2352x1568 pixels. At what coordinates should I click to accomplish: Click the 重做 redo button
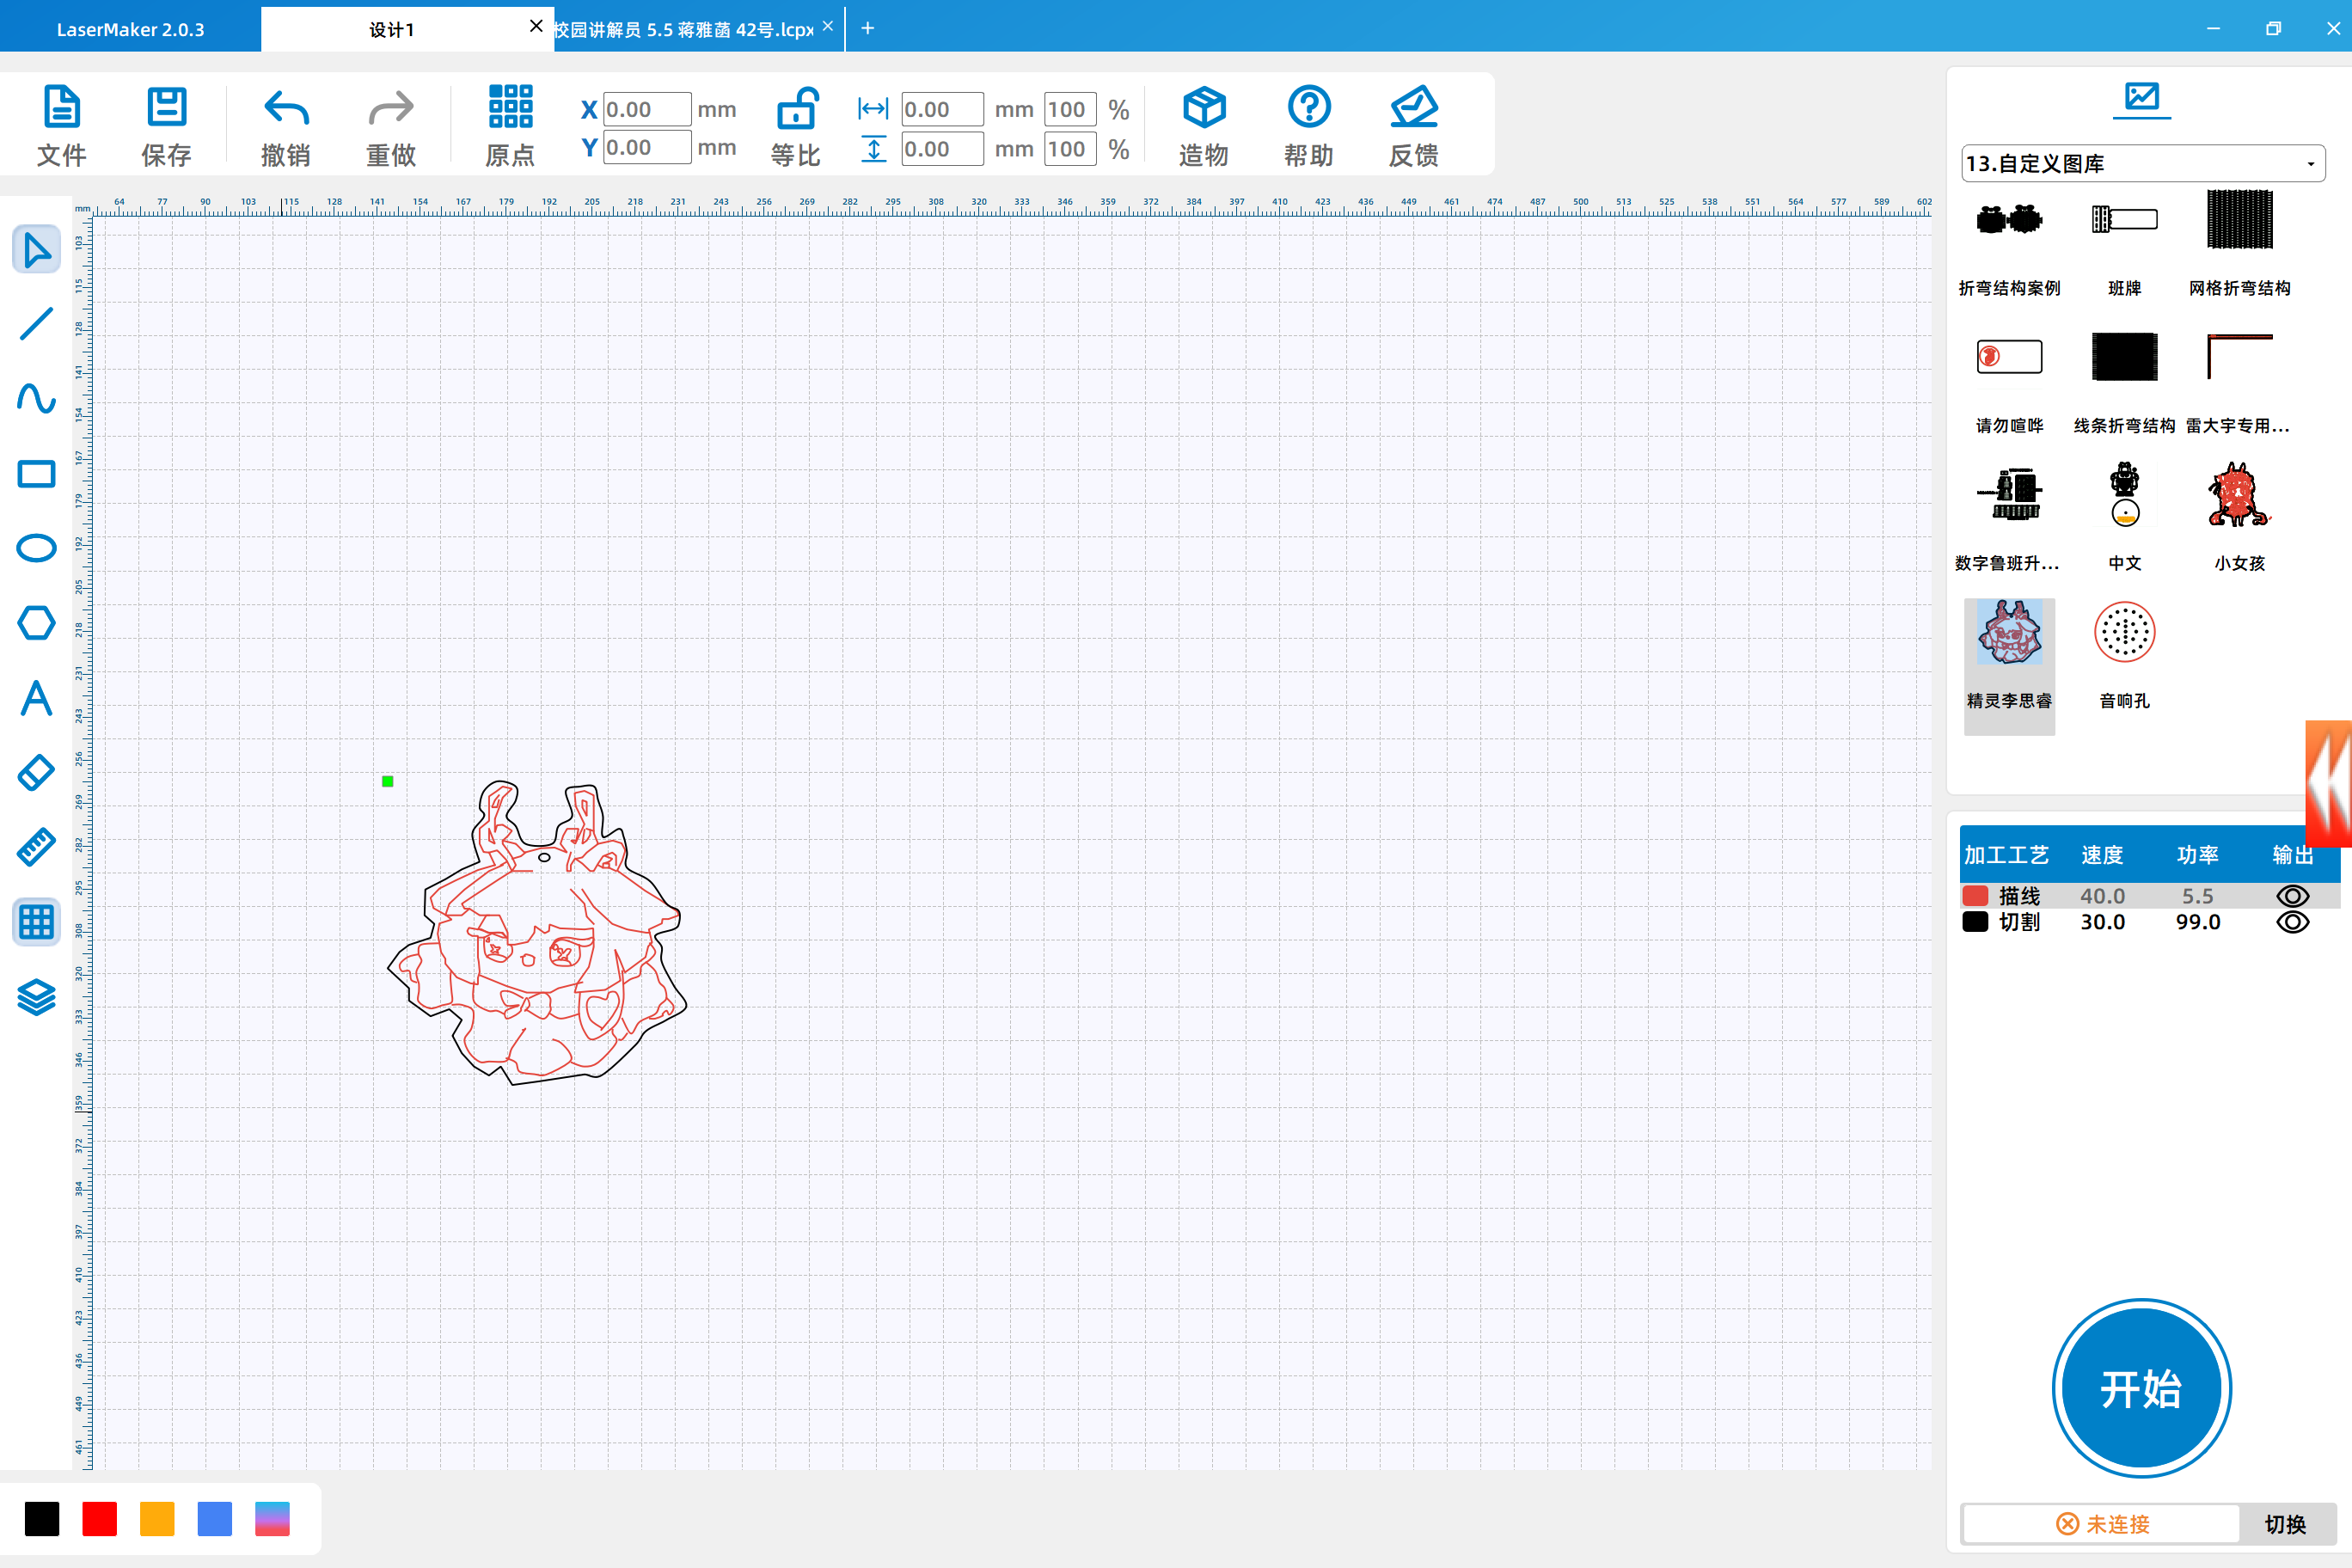click(391, 126)
